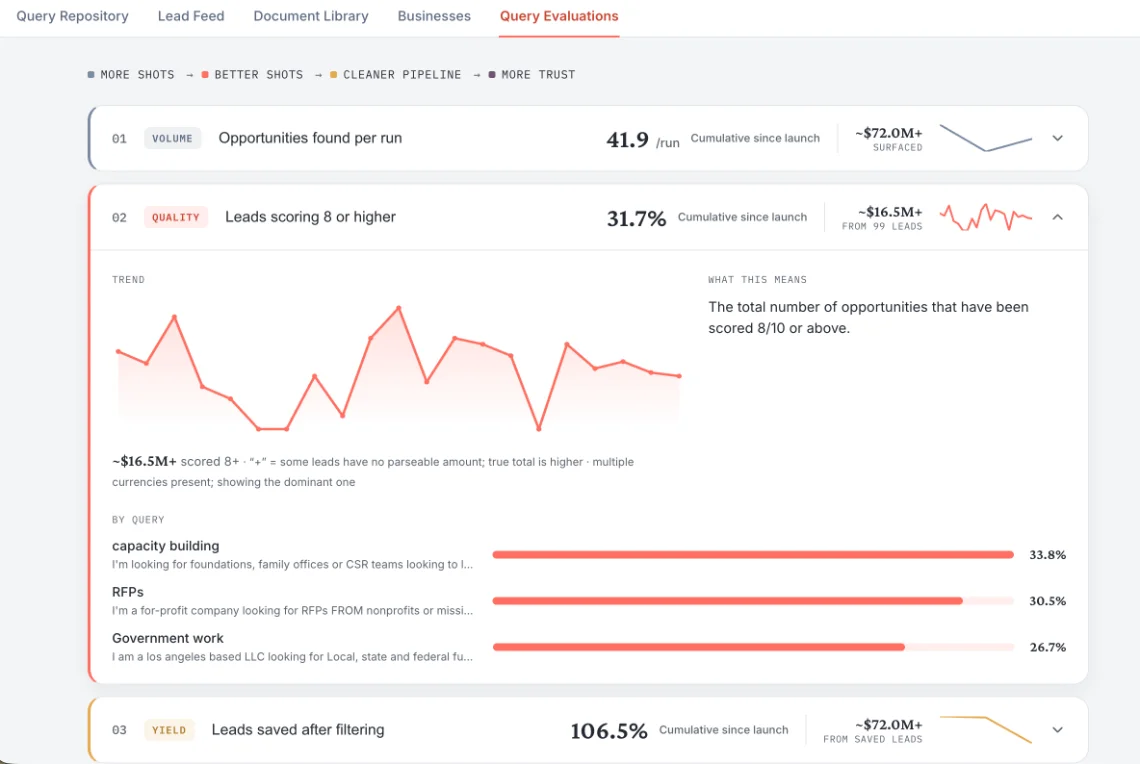Select the Query Evaluations tab
Viewport: 1140px width, 764px height.
(559, 16)
